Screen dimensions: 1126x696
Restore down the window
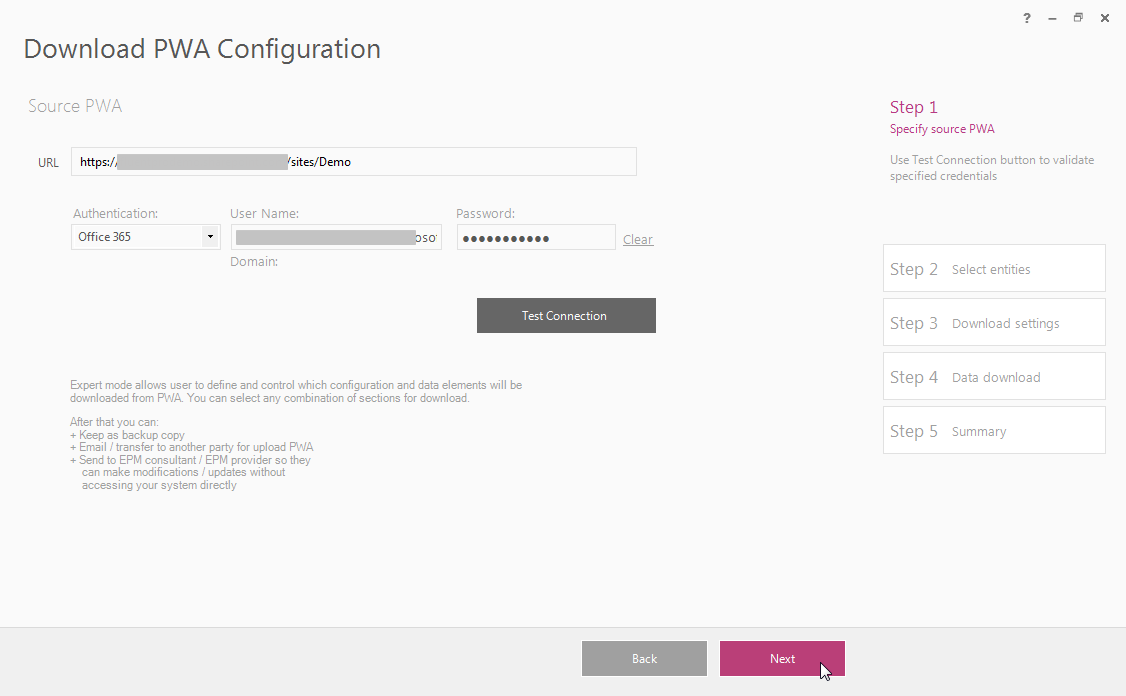tap(1078, 18)
